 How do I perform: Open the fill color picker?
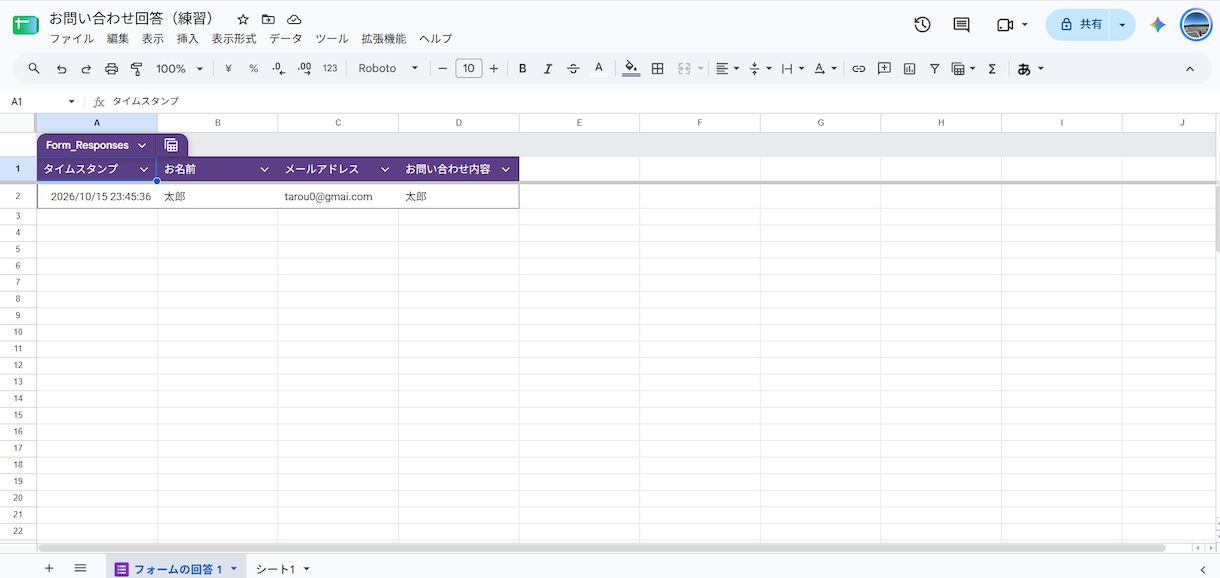click(x=631, y=69)
